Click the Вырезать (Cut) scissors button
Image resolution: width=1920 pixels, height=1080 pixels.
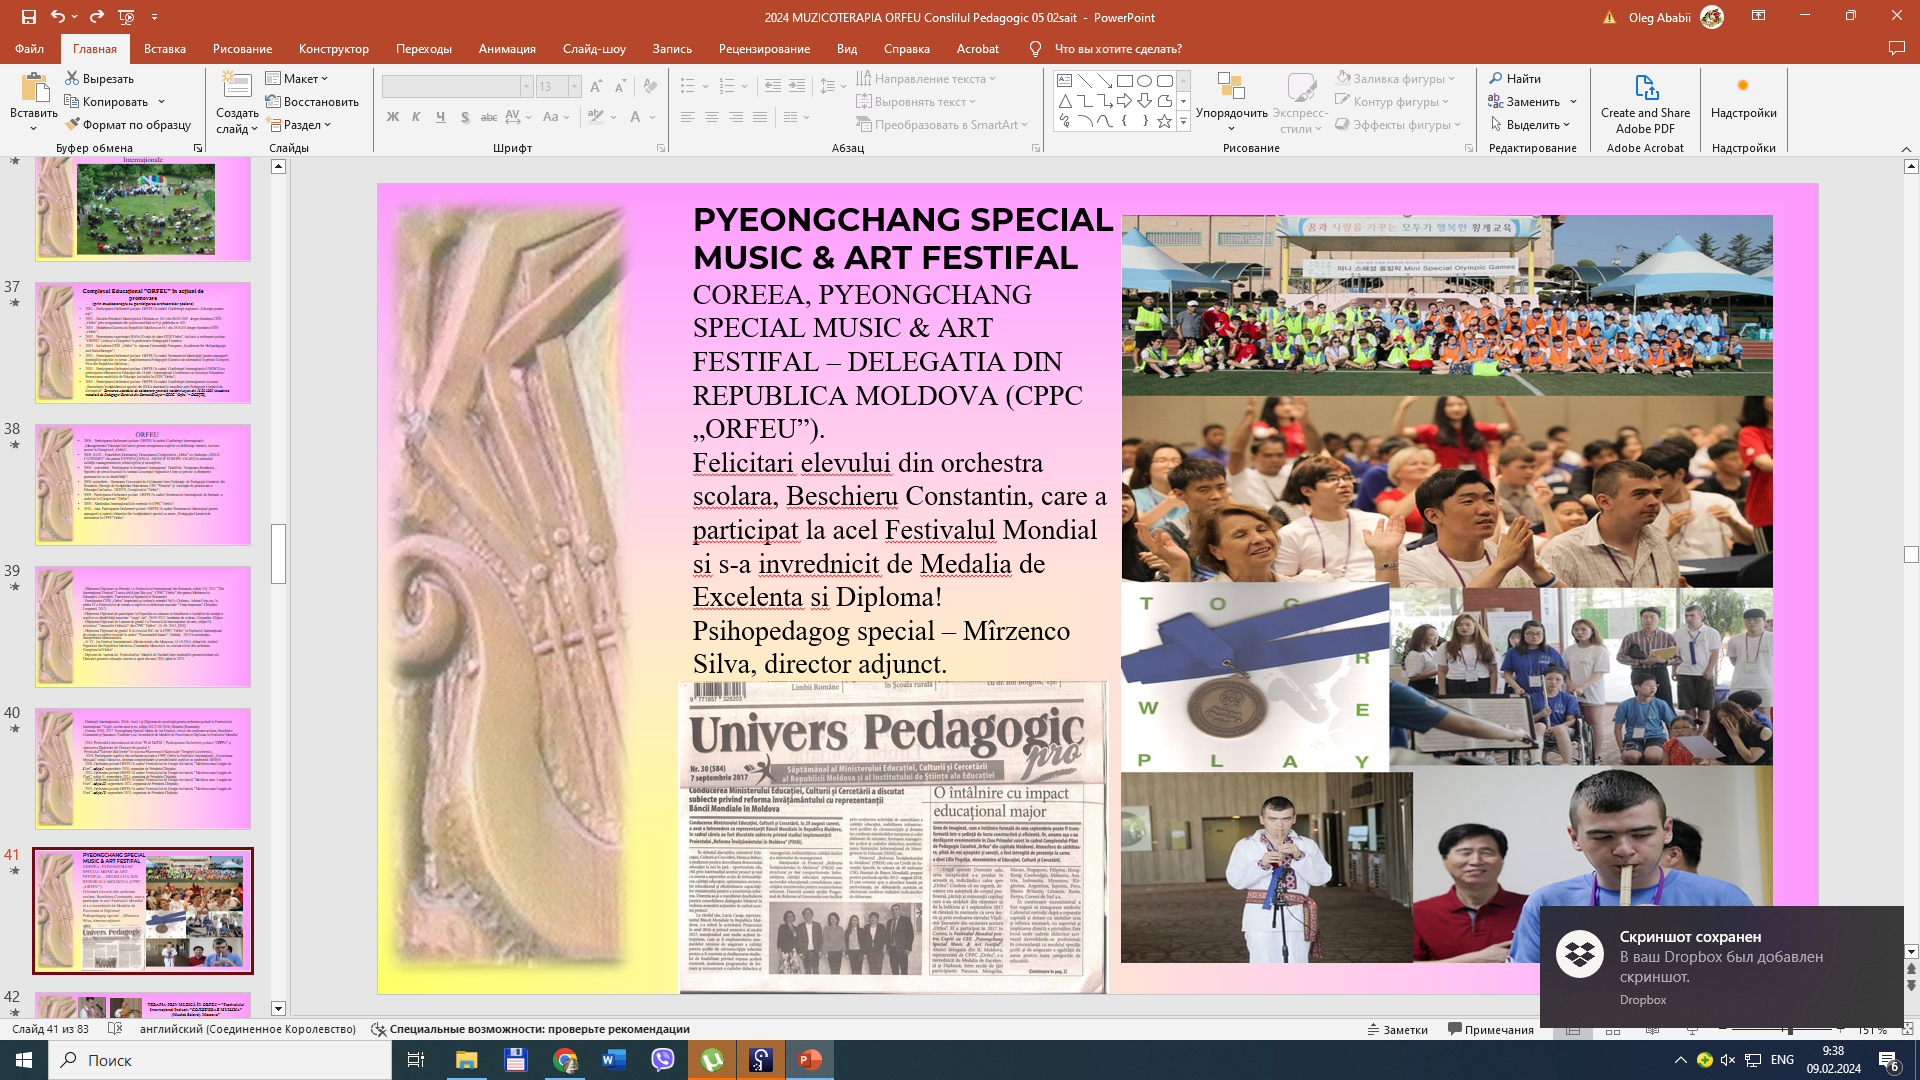click(x=99, y=78)
